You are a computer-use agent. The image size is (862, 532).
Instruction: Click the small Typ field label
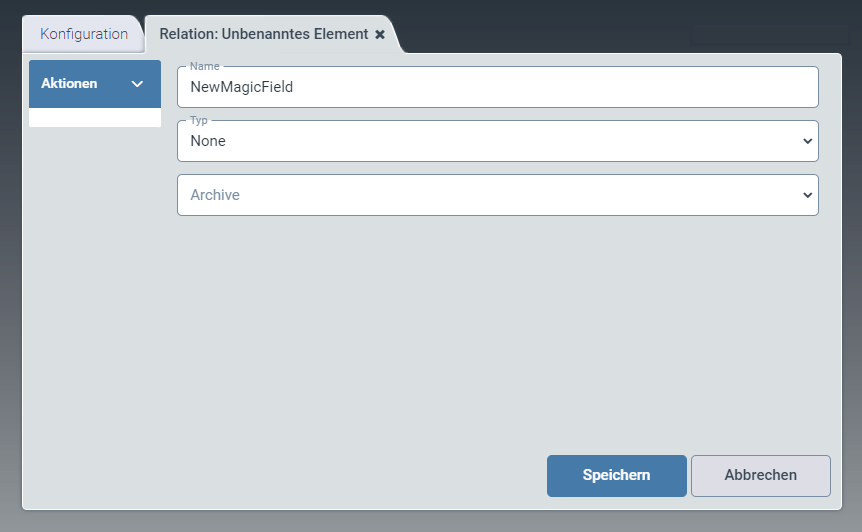(x=198, y=120)
